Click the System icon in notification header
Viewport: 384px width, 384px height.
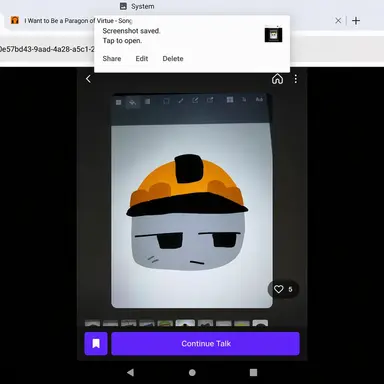(x=123, y=6)
